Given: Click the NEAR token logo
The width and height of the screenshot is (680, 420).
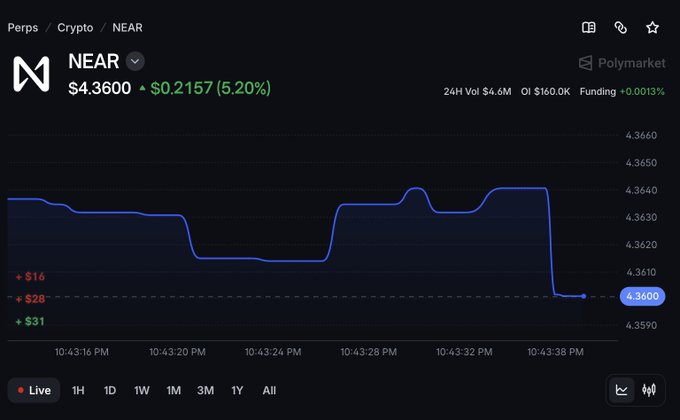Looking at the screenshot, I should [x=31, y=74].
